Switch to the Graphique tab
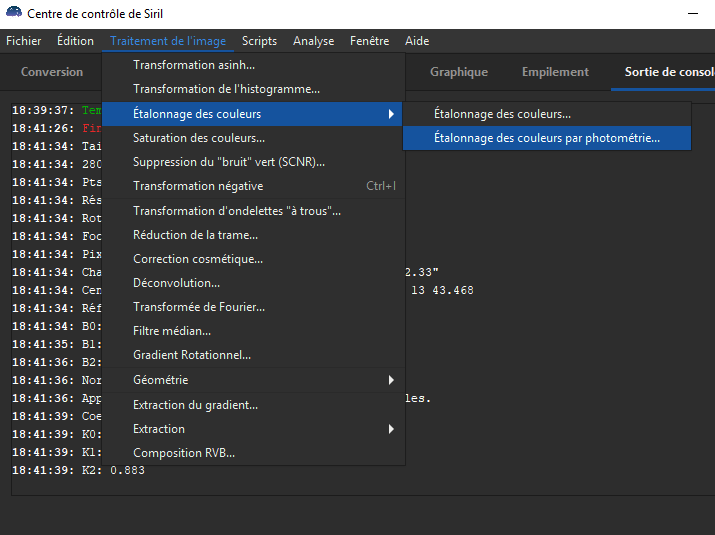 pyautogui.click(x=459, y=72)
